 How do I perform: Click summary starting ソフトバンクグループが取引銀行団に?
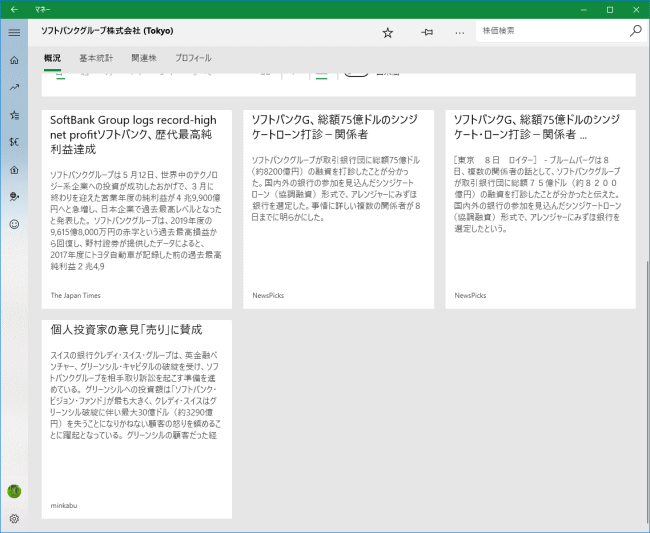(336, 188)
